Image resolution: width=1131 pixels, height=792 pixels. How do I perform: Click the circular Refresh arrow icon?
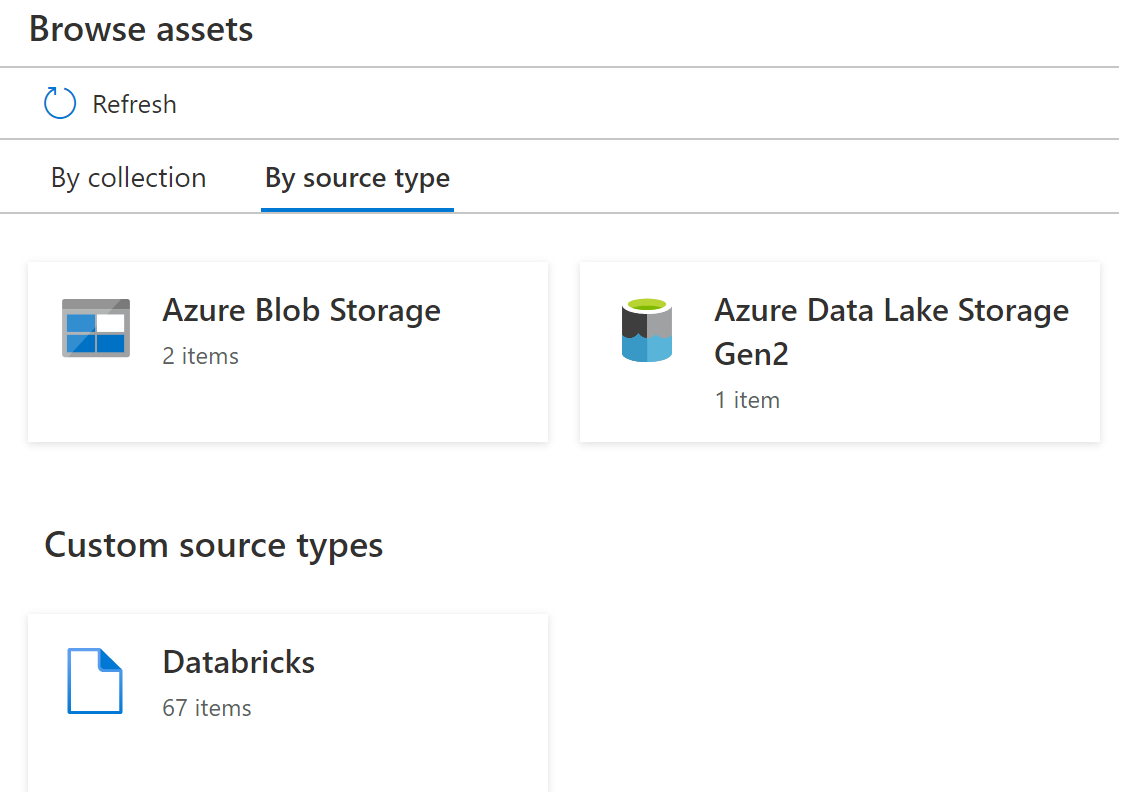[x=60, y=104]
